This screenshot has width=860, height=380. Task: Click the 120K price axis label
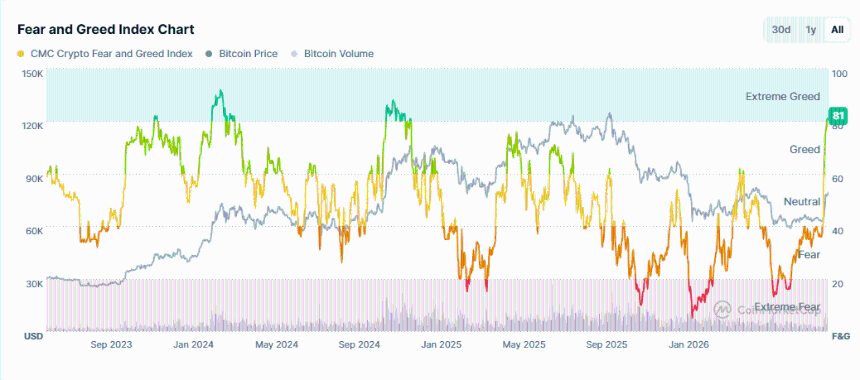point(33,126)
